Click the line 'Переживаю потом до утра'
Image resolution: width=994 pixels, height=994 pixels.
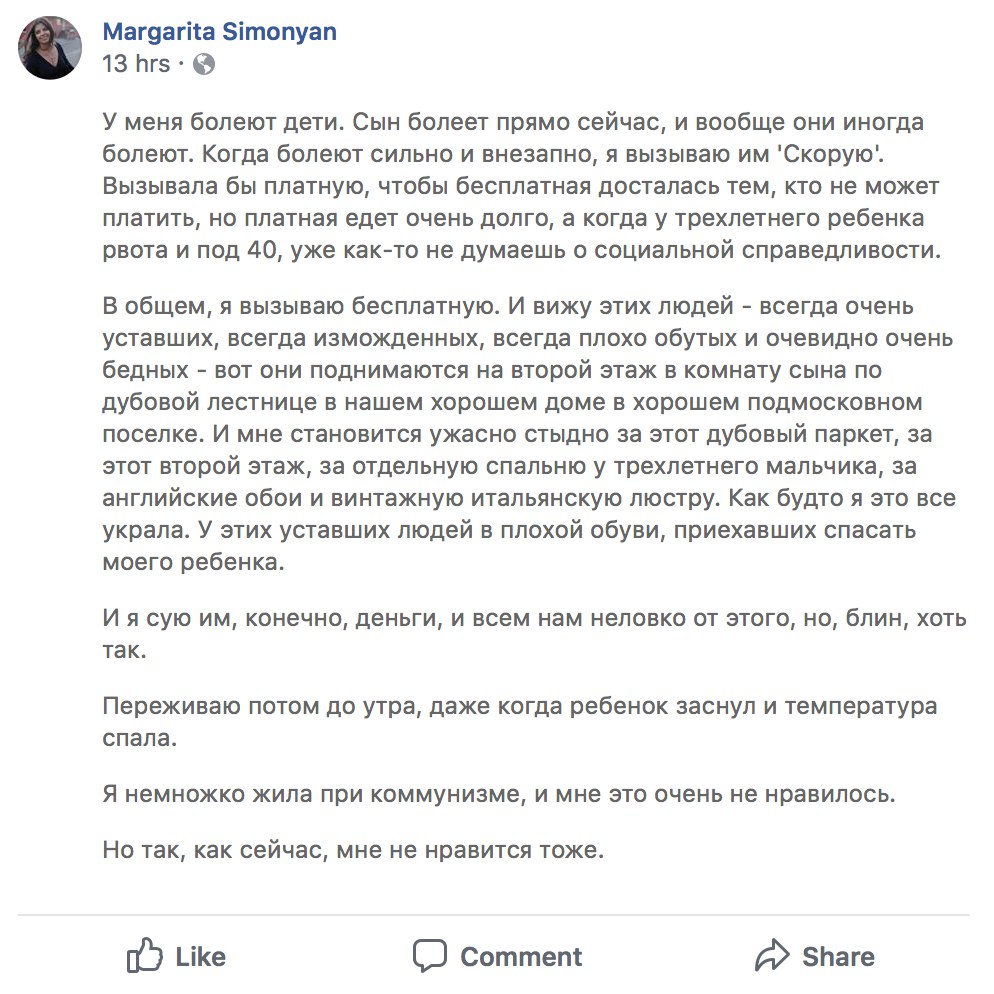coord(520,721)
